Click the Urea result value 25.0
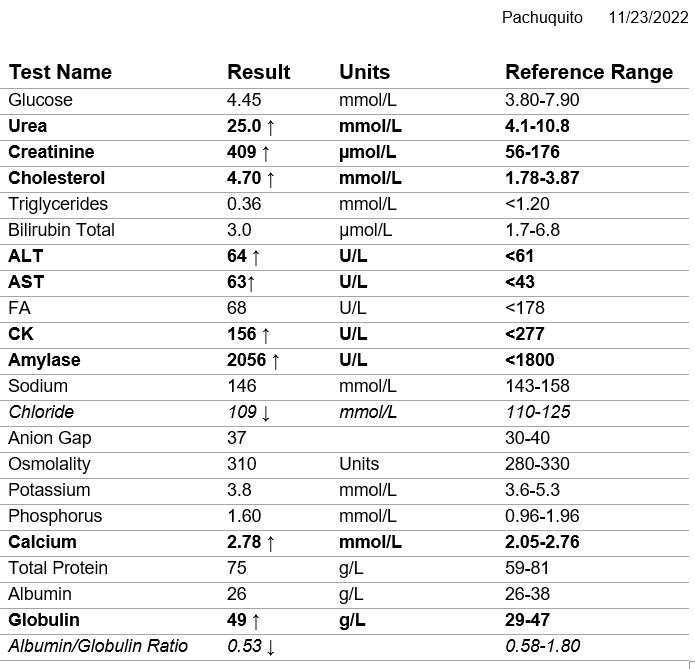Screen dimensions: 695x669 pyautogui.click(x=244, y=126)
